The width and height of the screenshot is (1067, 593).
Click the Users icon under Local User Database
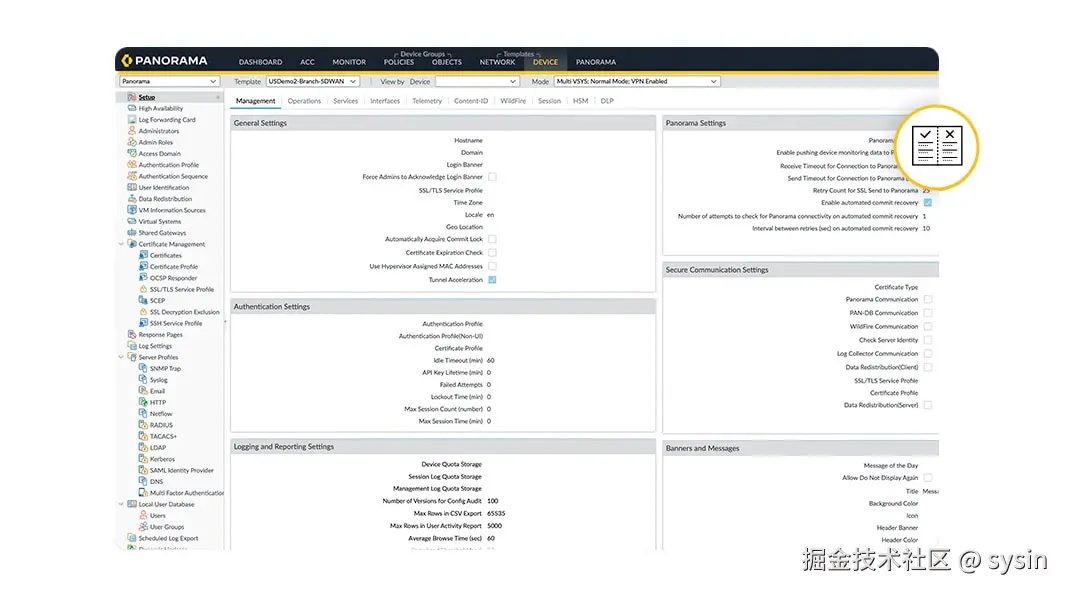[144, 515]
